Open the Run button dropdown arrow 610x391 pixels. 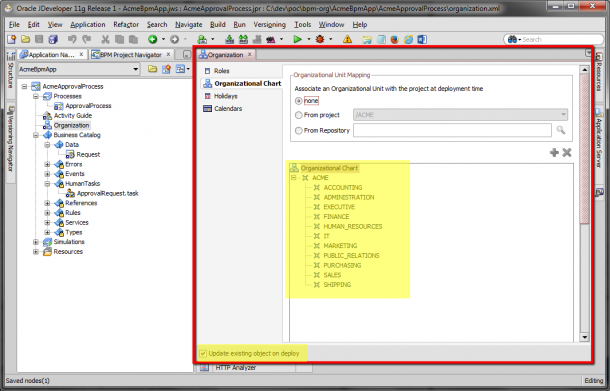click(x=309, y=39)
